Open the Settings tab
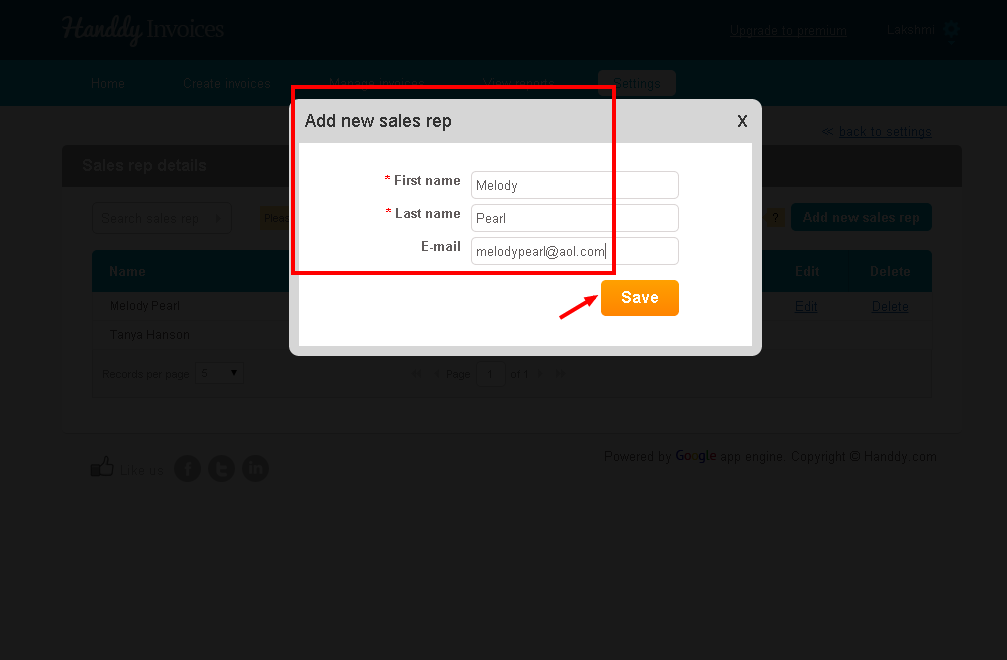The height and width of the screenshot is (660, 1007). [636, 83]
